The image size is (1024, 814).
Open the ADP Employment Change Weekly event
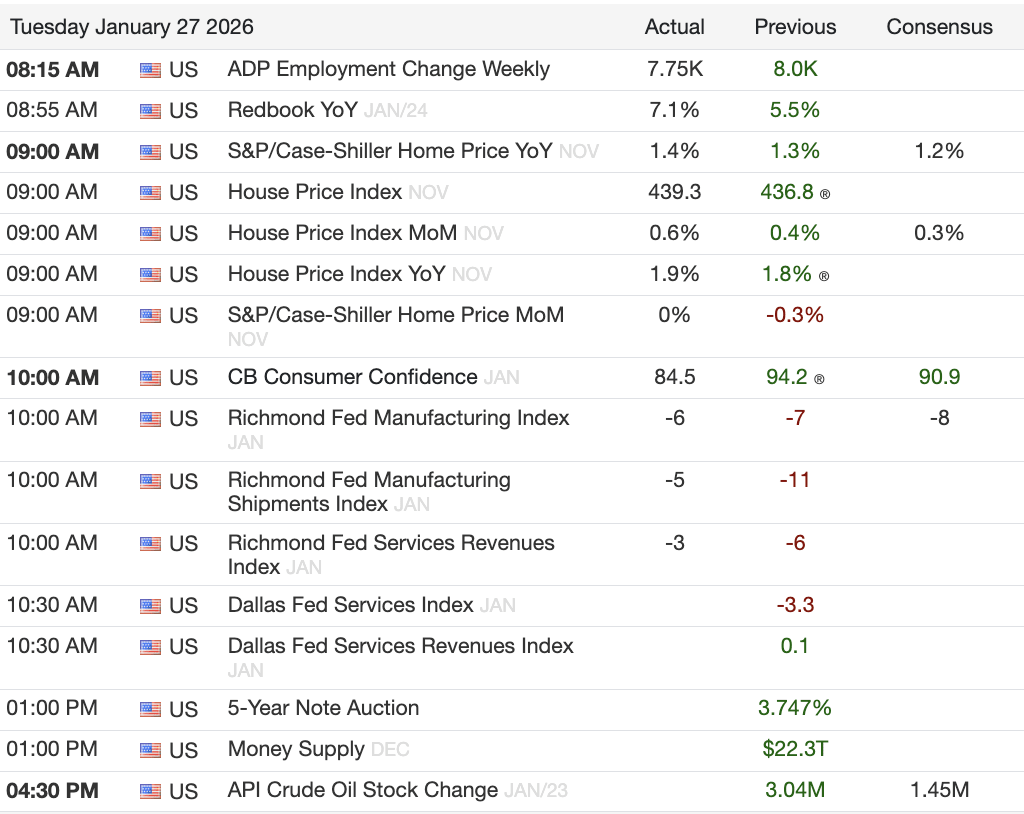tap(388, 69)
